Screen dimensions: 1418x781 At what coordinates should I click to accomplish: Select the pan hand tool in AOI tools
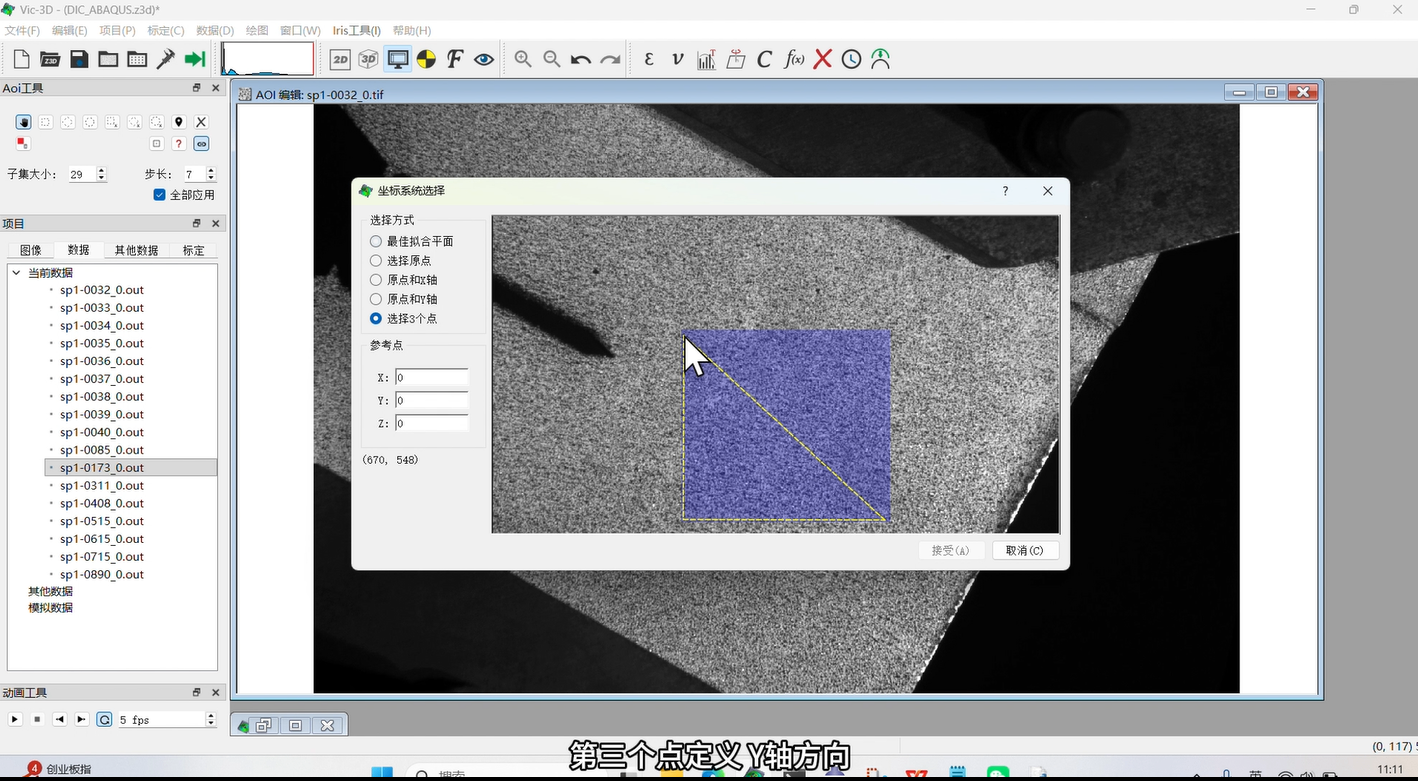(x=23, y=122)
